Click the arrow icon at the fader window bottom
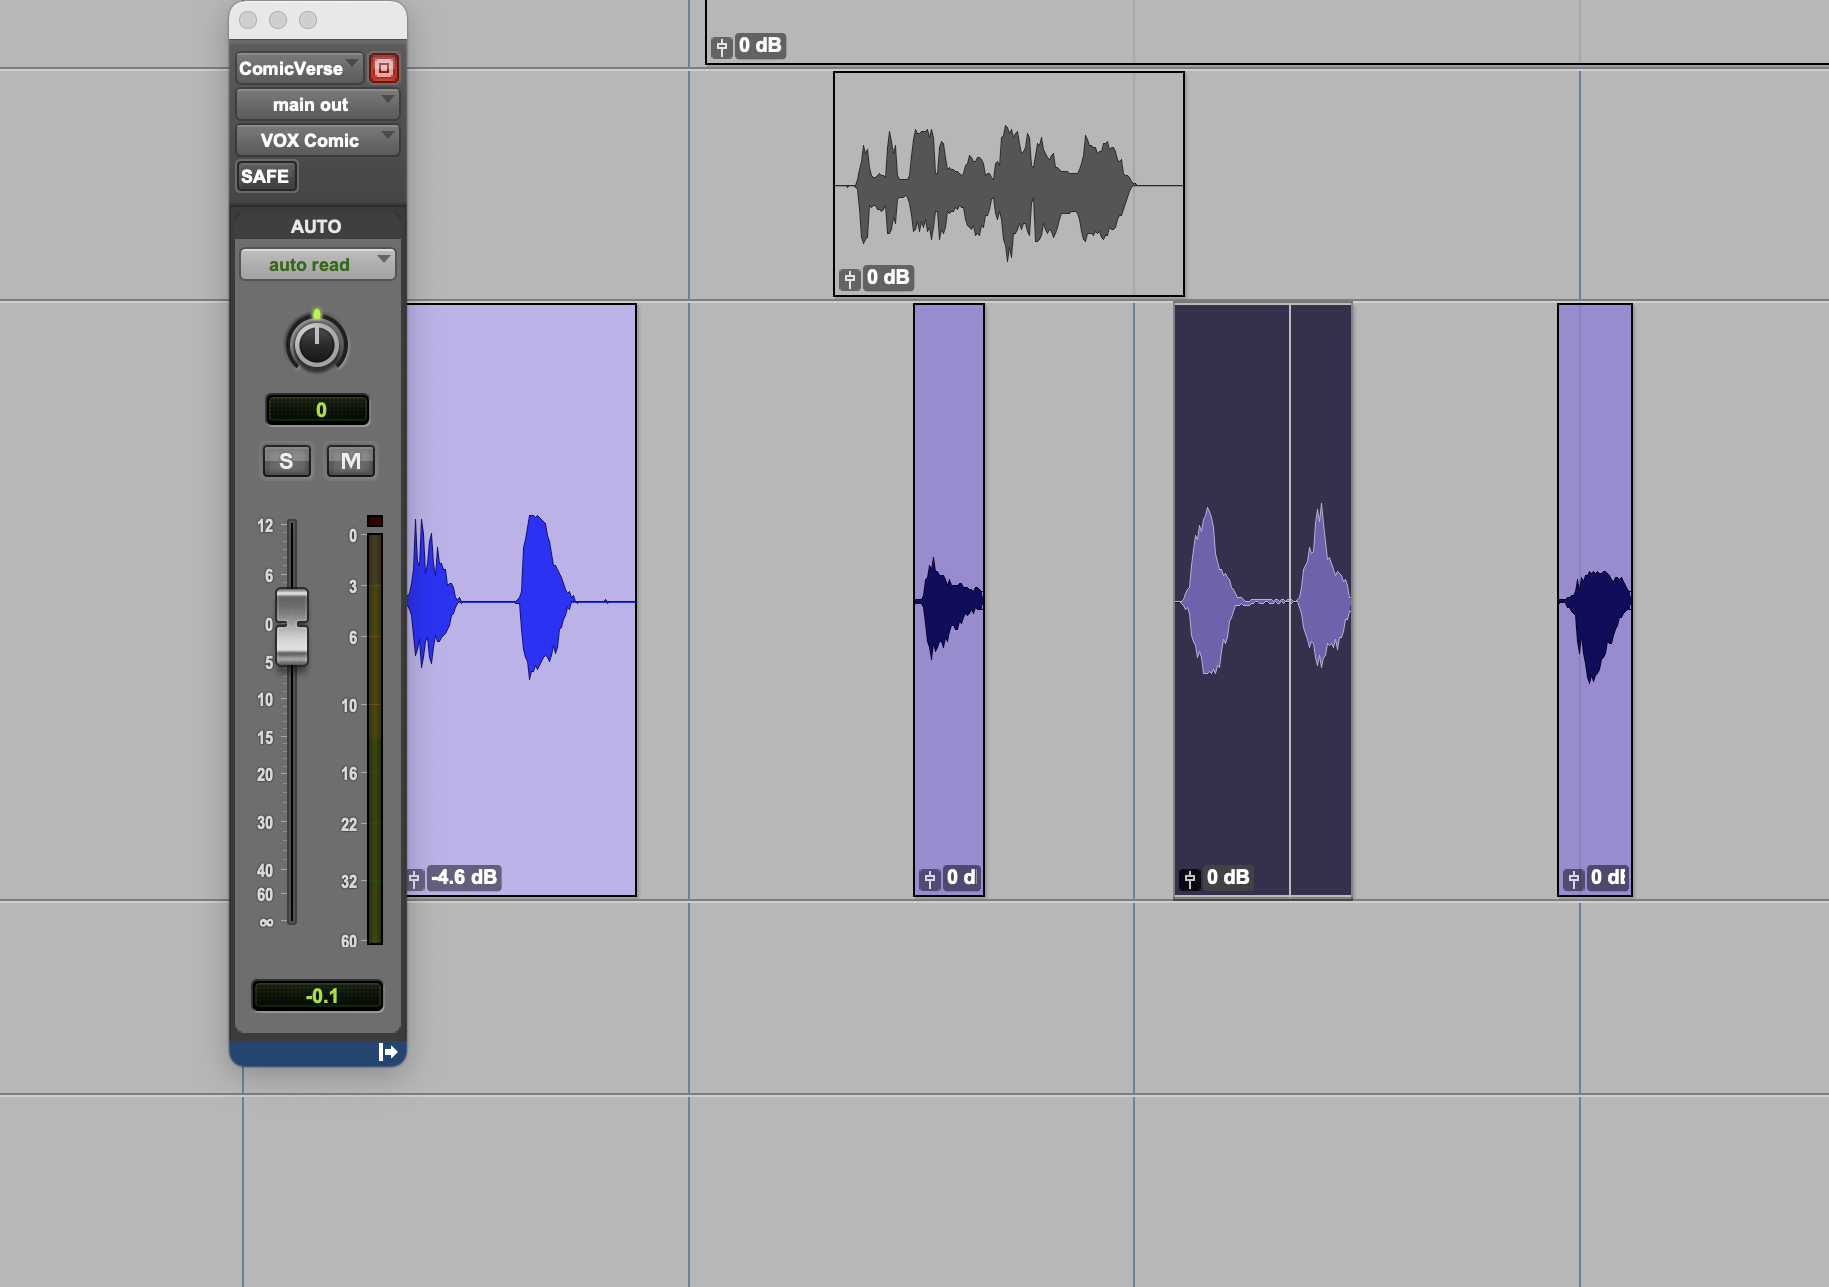 388,1052
